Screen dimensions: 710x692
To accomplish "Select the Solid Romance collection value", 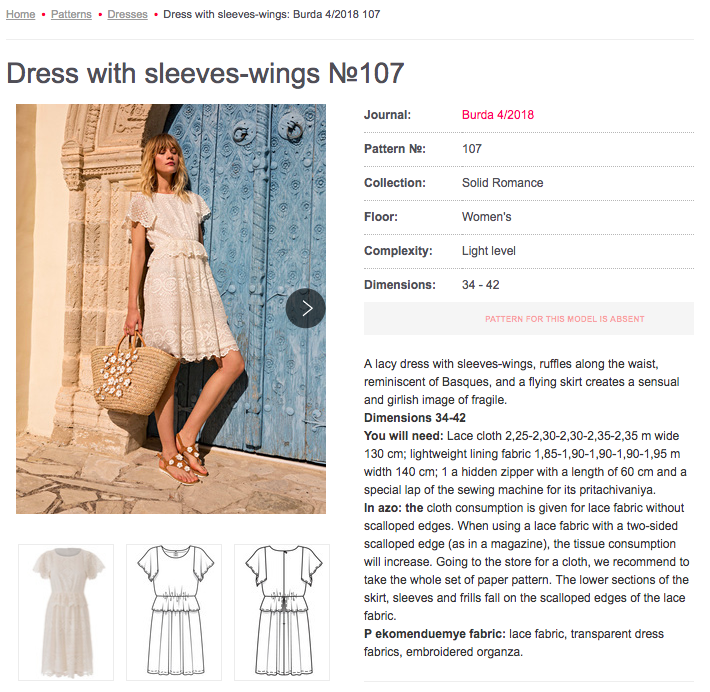I will pyautogui.click(x=502, y=183).
